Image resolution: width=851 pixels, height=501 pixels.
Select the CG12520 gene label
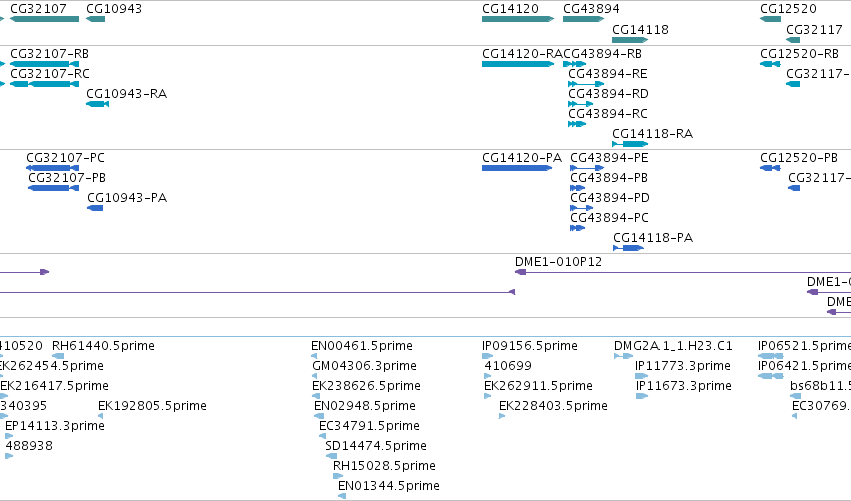click(788, 9)
